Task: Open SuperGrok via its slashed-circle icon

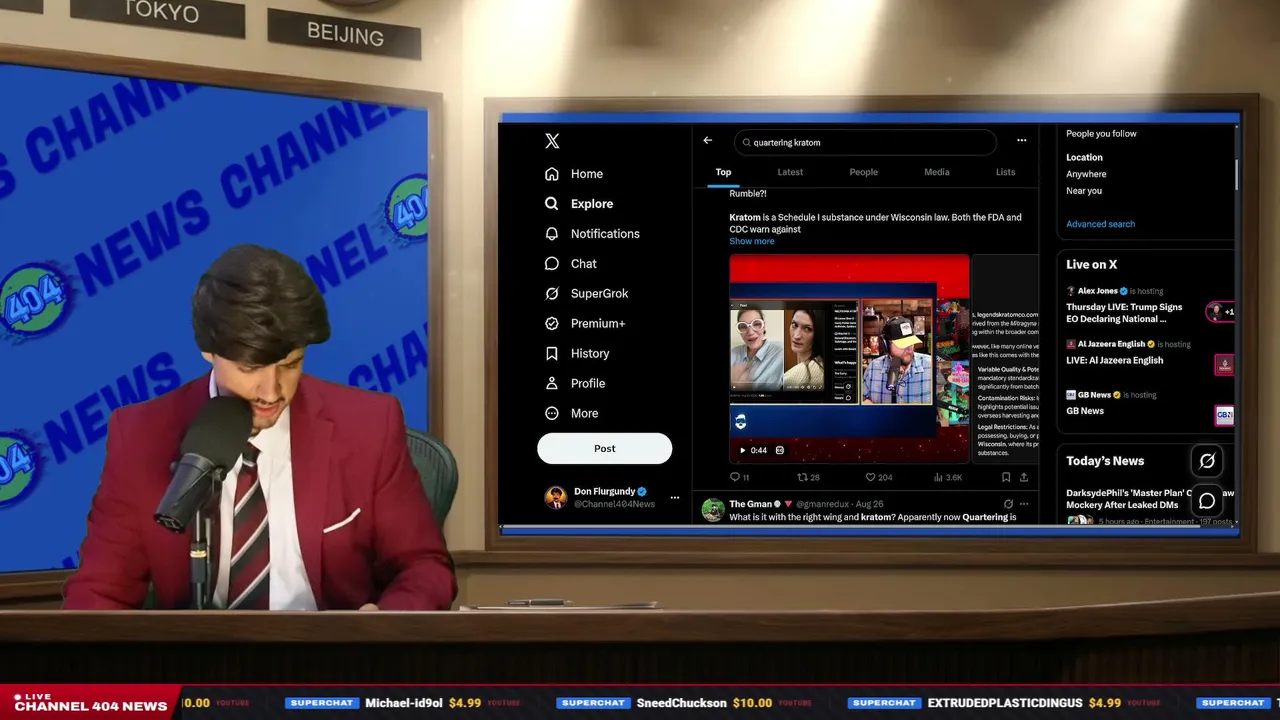Action: [x=551, y=294]
